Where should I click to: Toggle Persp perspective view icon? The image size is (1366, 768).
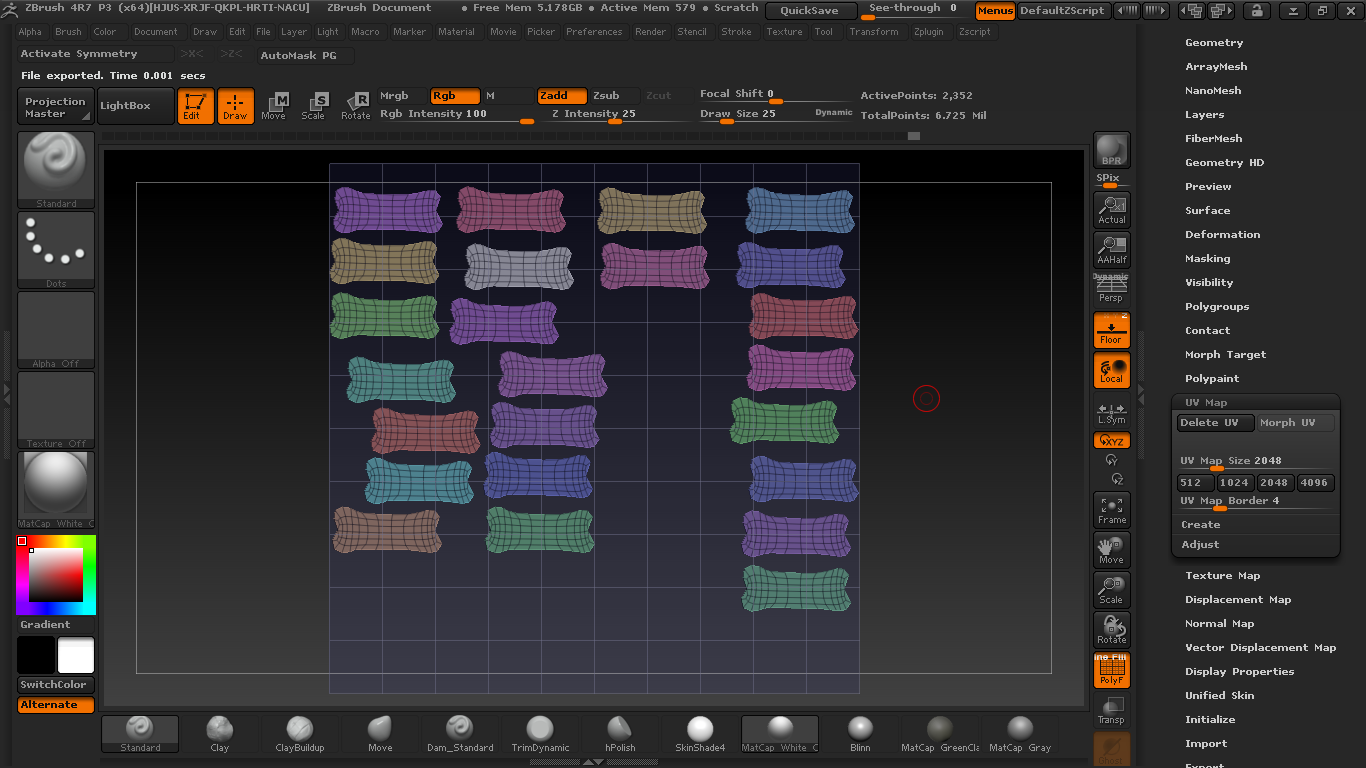[x=1111, y=288]
